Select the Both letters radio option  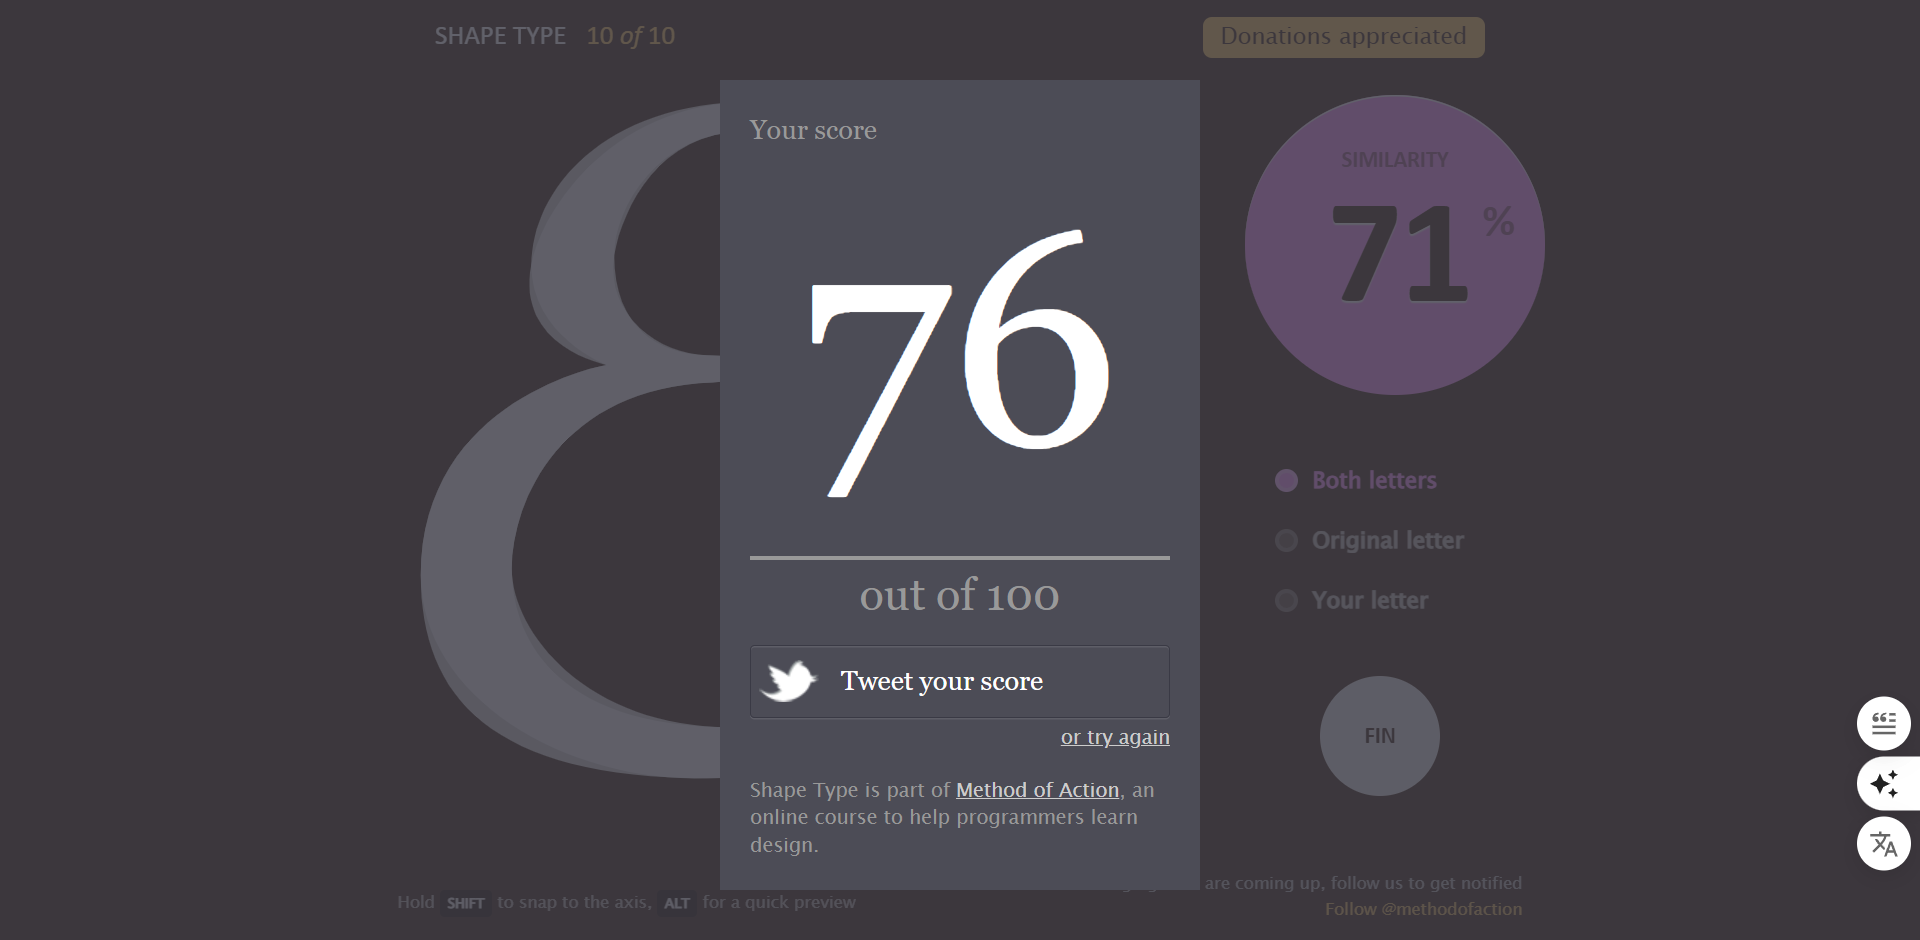click(x=1286, y=481)
